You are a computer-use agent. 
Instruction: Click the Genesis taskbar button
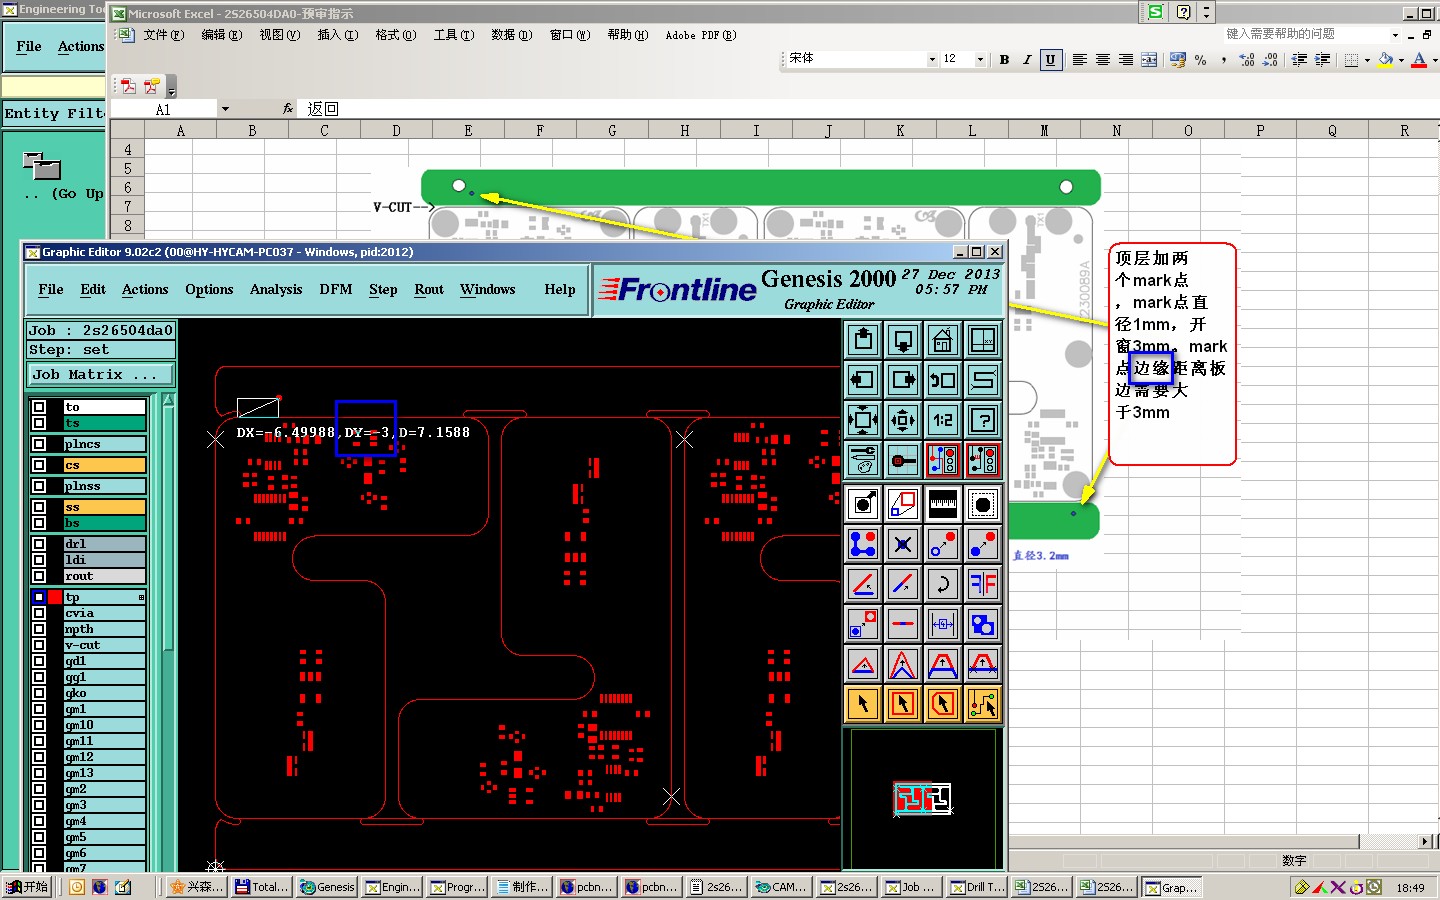pos(327,887)
